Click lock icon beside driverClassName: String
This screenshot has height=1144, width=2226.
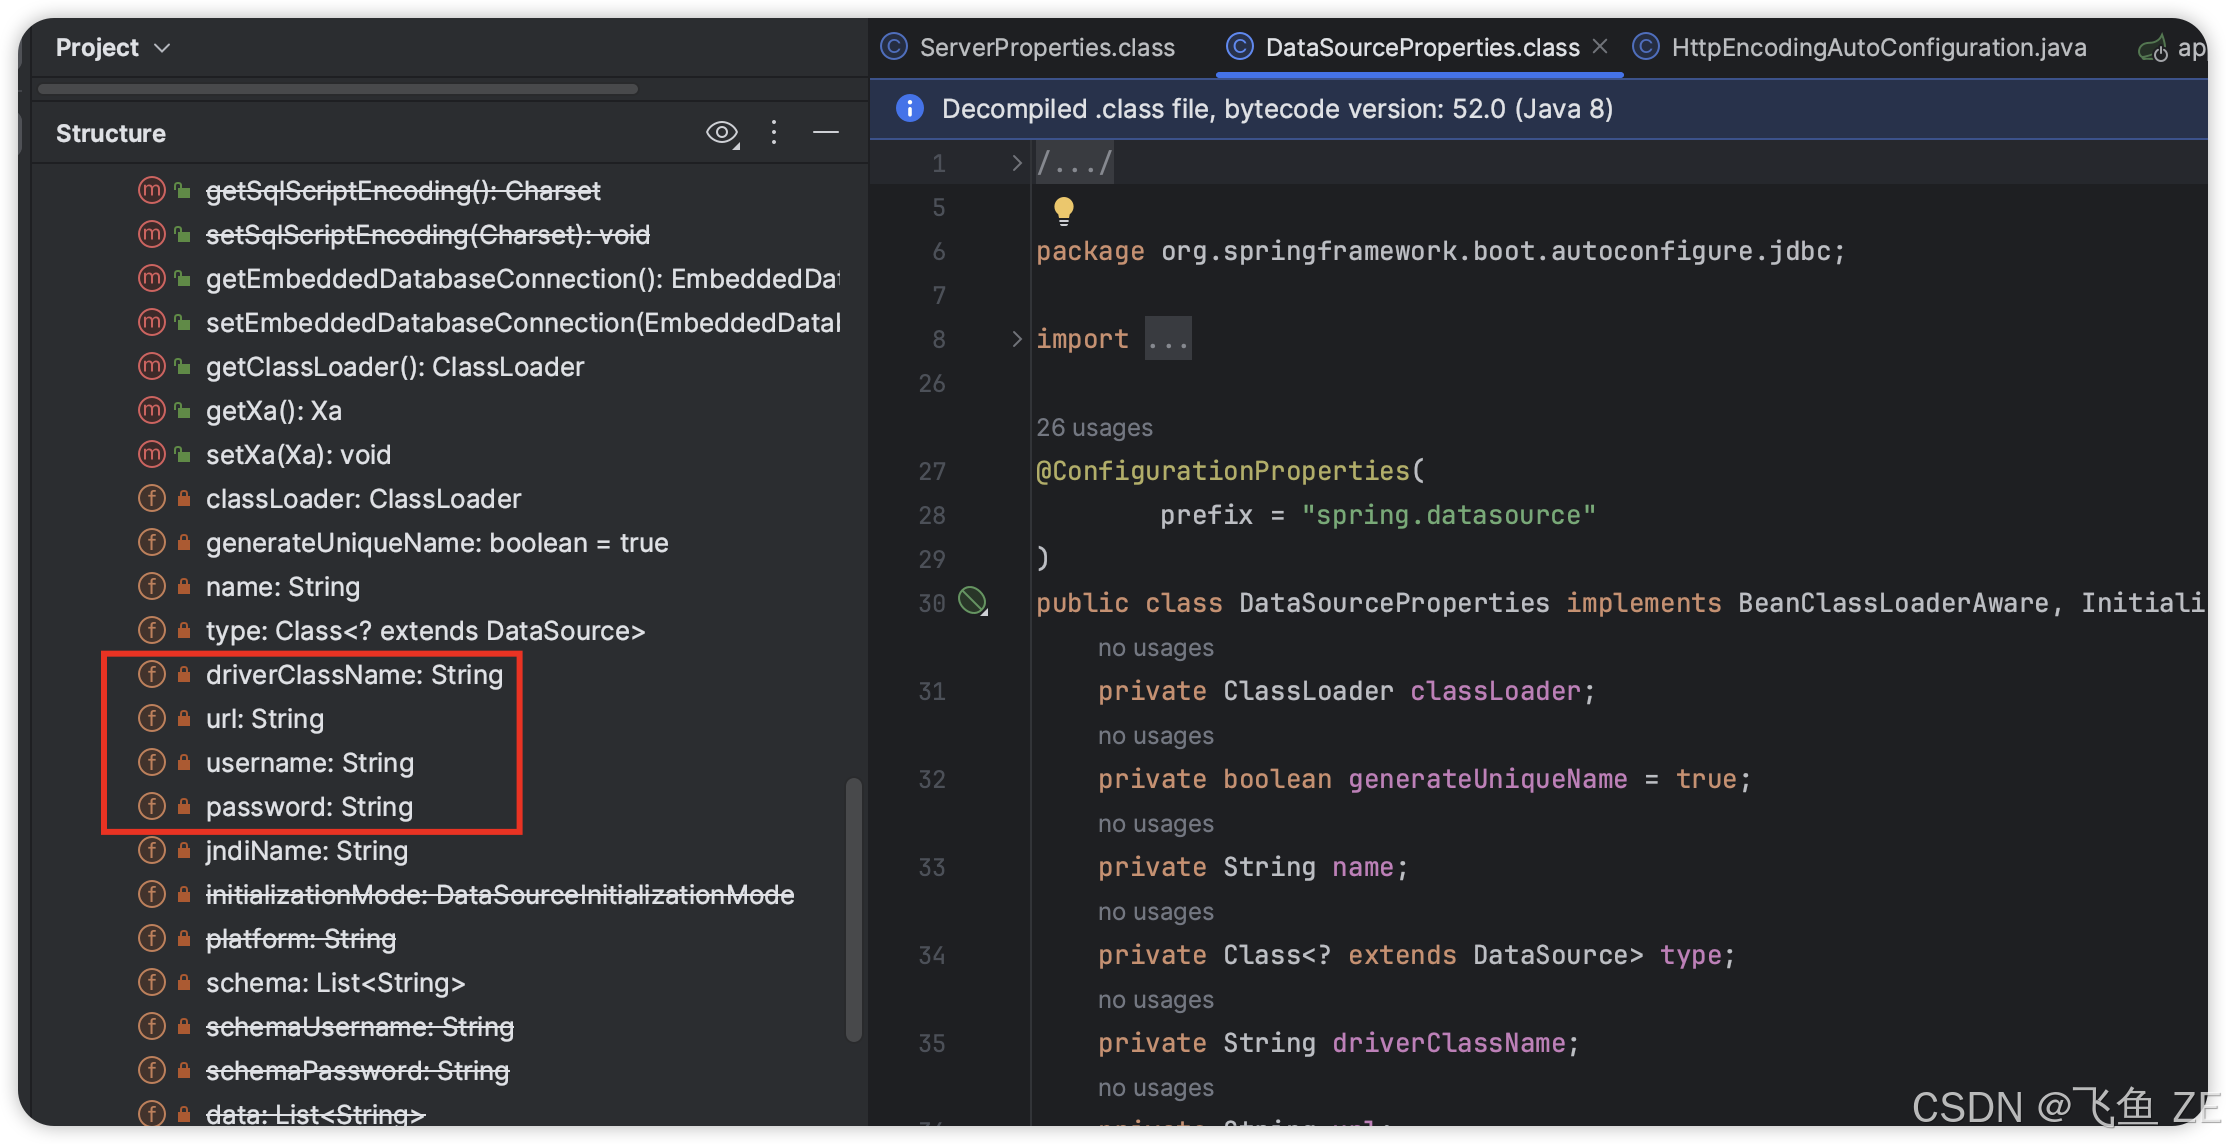pos(184,674)
